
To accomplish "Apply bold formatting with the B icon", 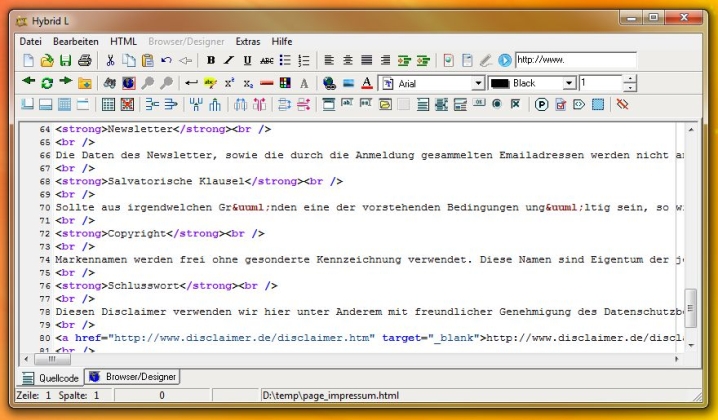I will pos(211,61).
